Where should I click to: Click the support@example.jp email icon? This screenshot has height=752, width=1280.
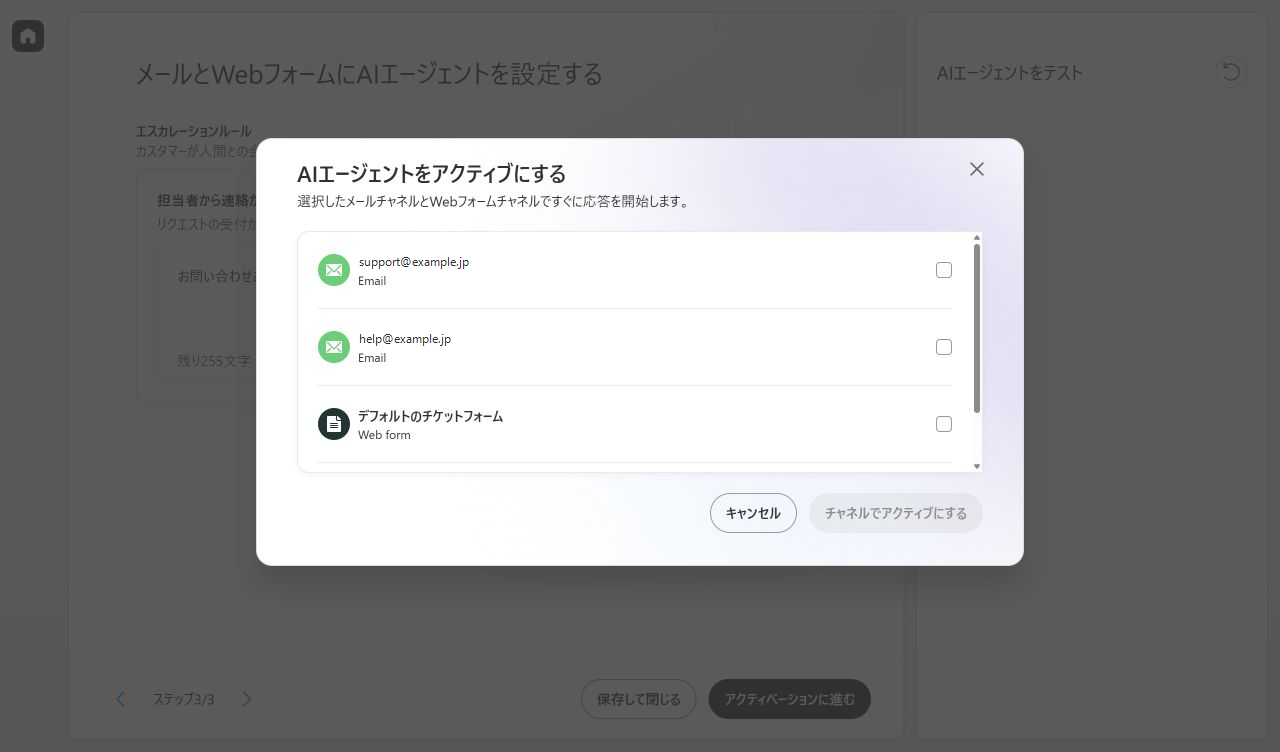[334, 270]
